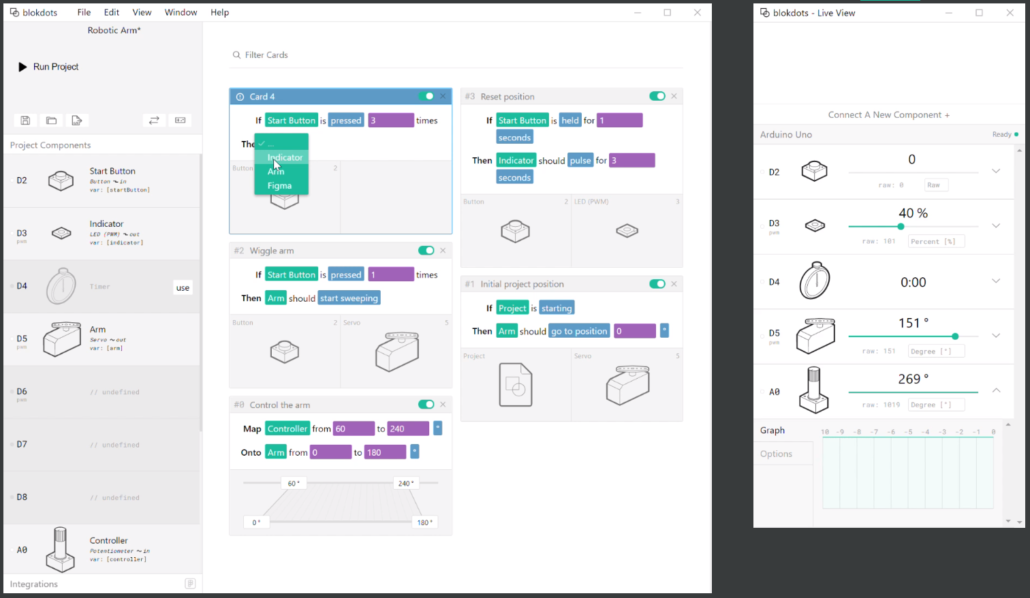The image size is (1030, 598).
Task: Turn off the Wiggle arm card toggle
Action: click(x=426, y=250)
